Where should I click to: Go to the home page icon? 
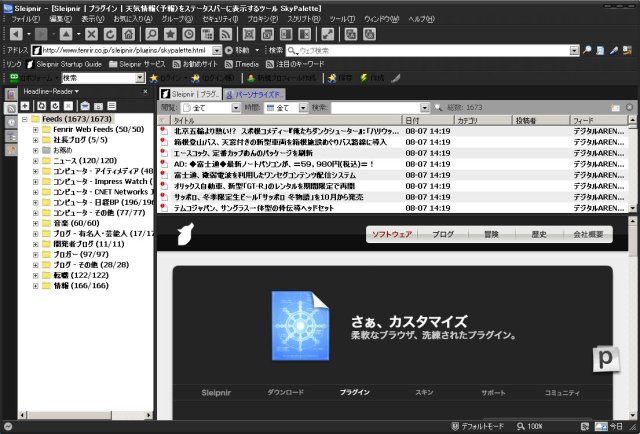coord(129,34)
